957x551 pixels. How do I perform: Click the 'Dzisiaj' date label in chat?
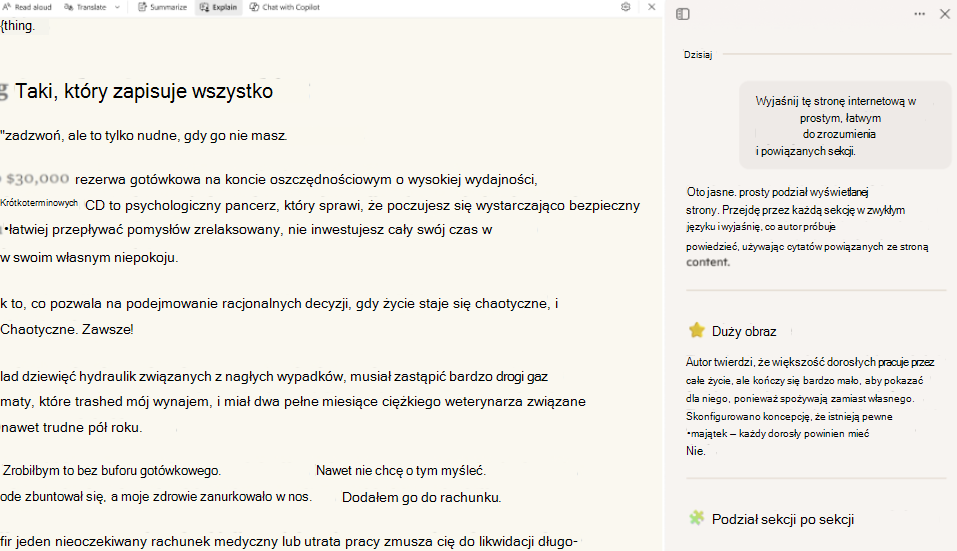pyautogui.click(x=698, y=54)
